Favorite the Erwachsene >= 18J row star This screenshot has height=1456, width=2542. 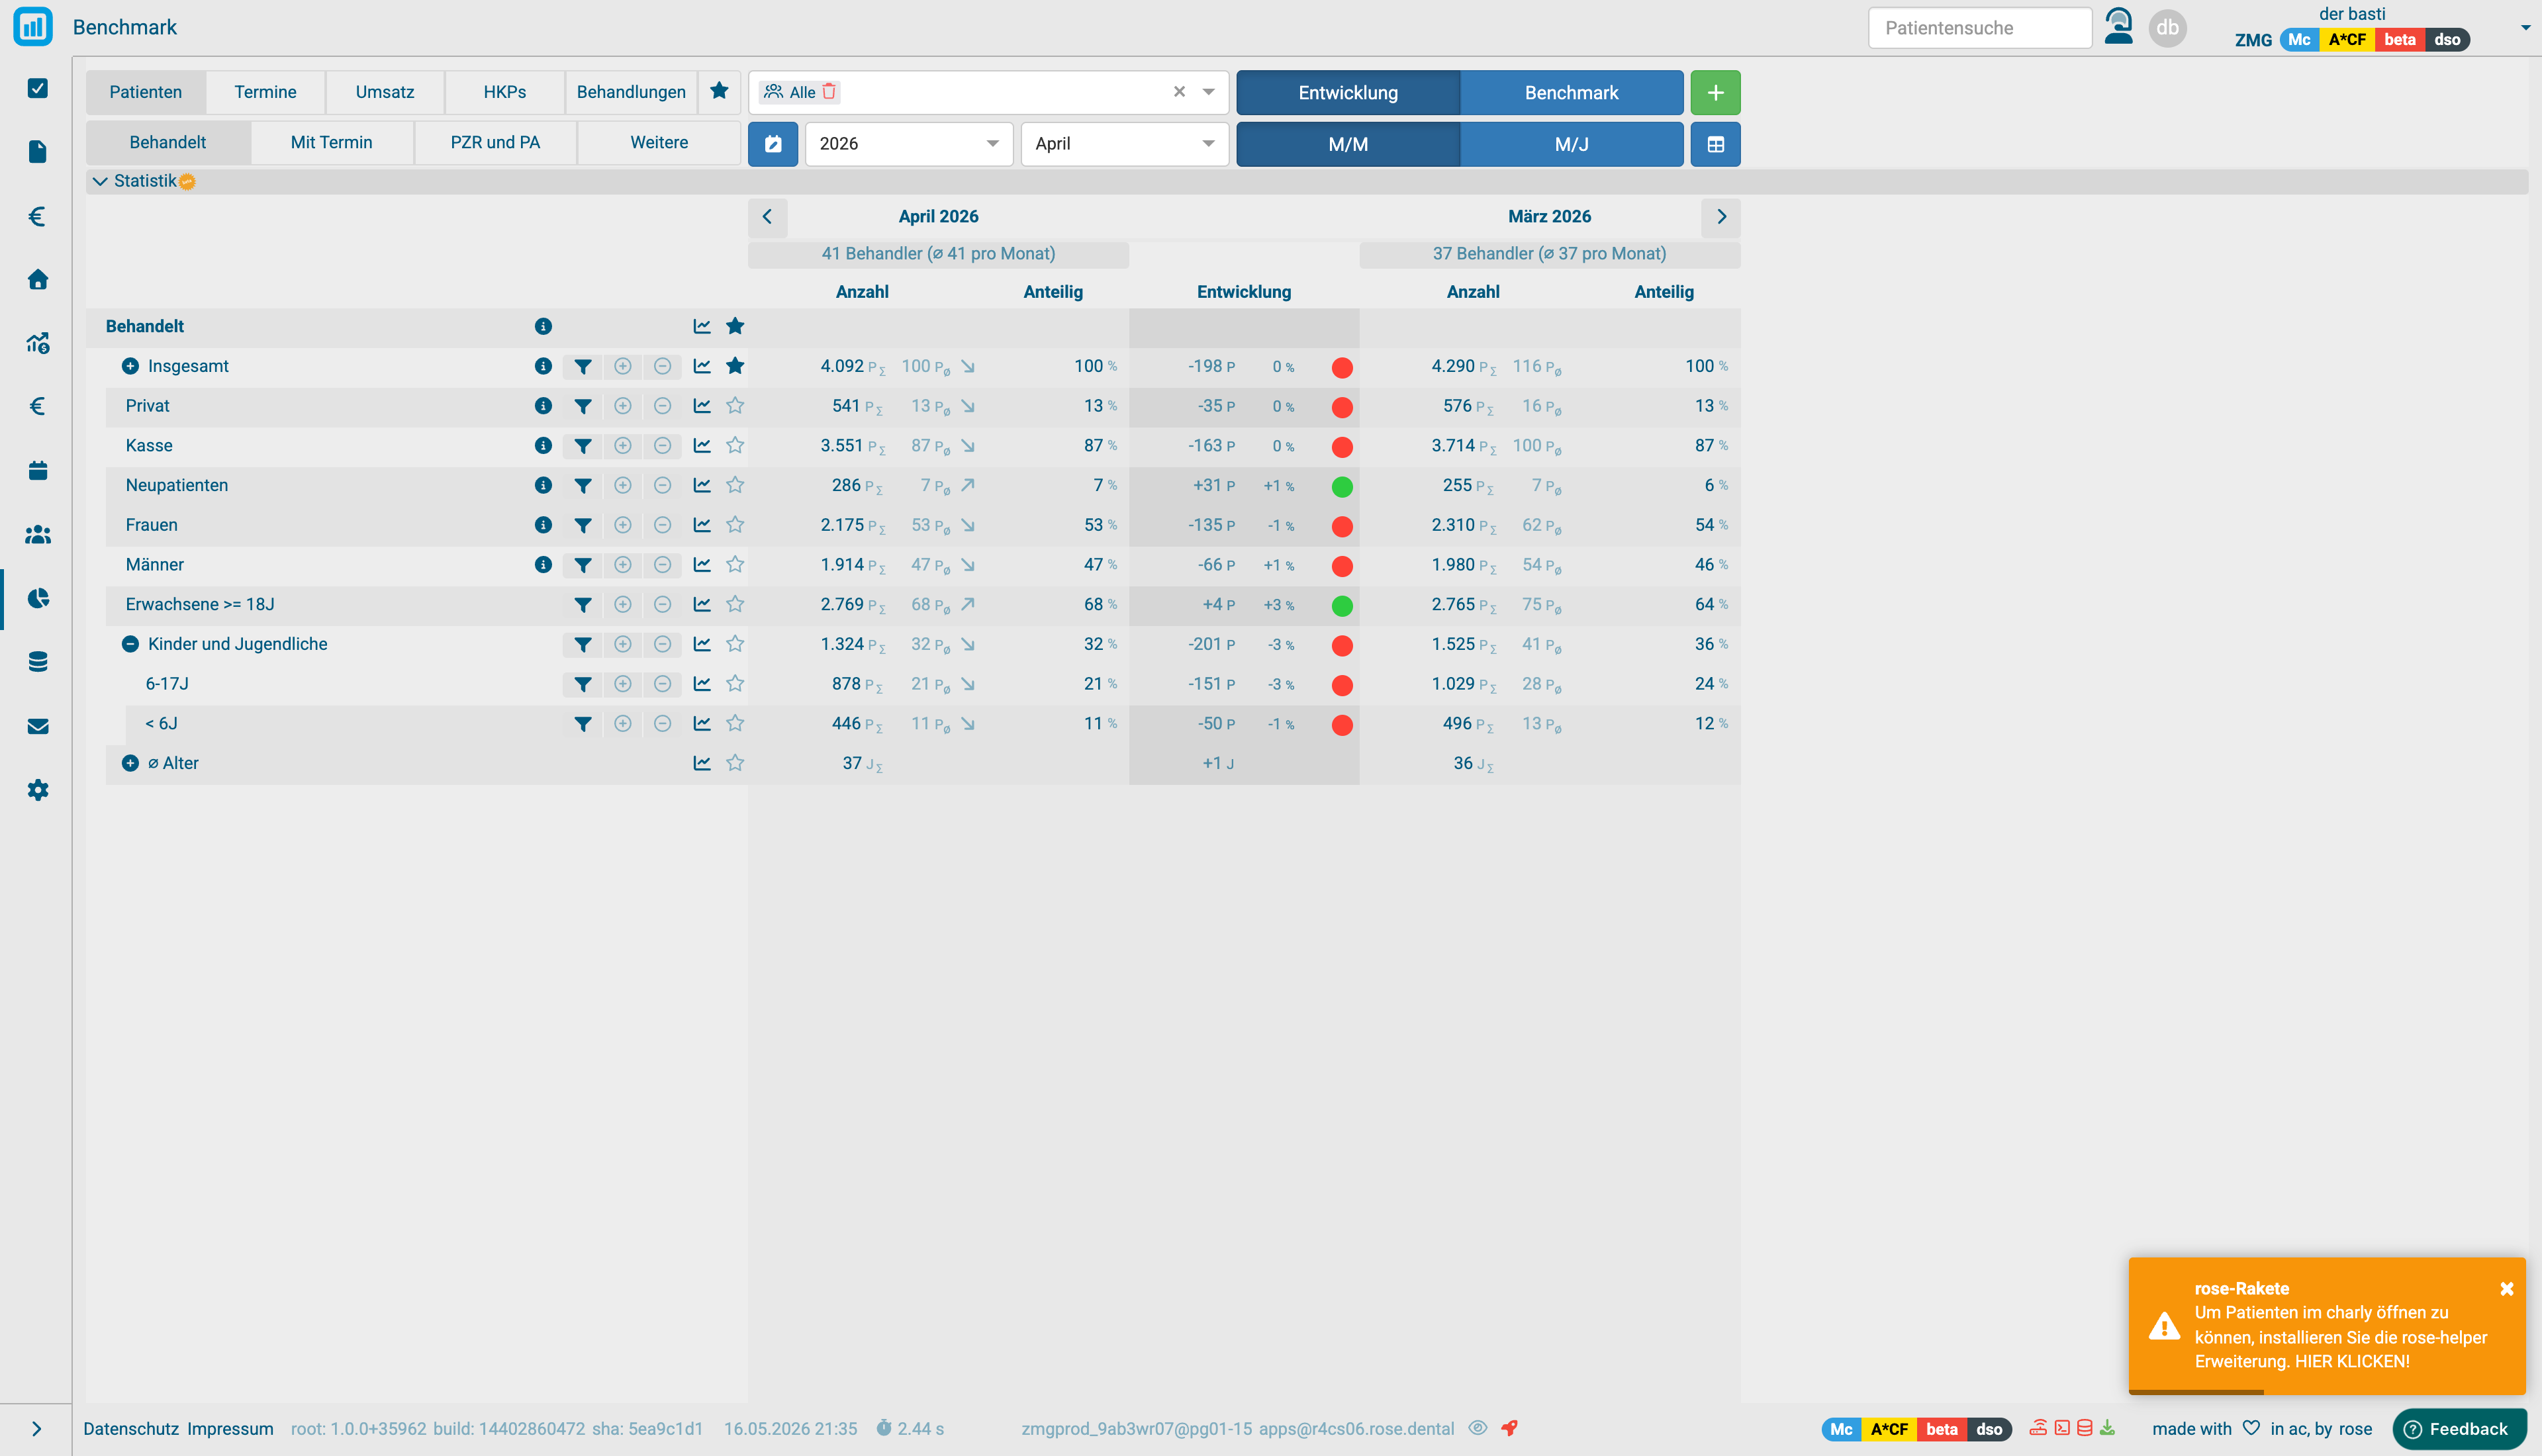point(735,604)
